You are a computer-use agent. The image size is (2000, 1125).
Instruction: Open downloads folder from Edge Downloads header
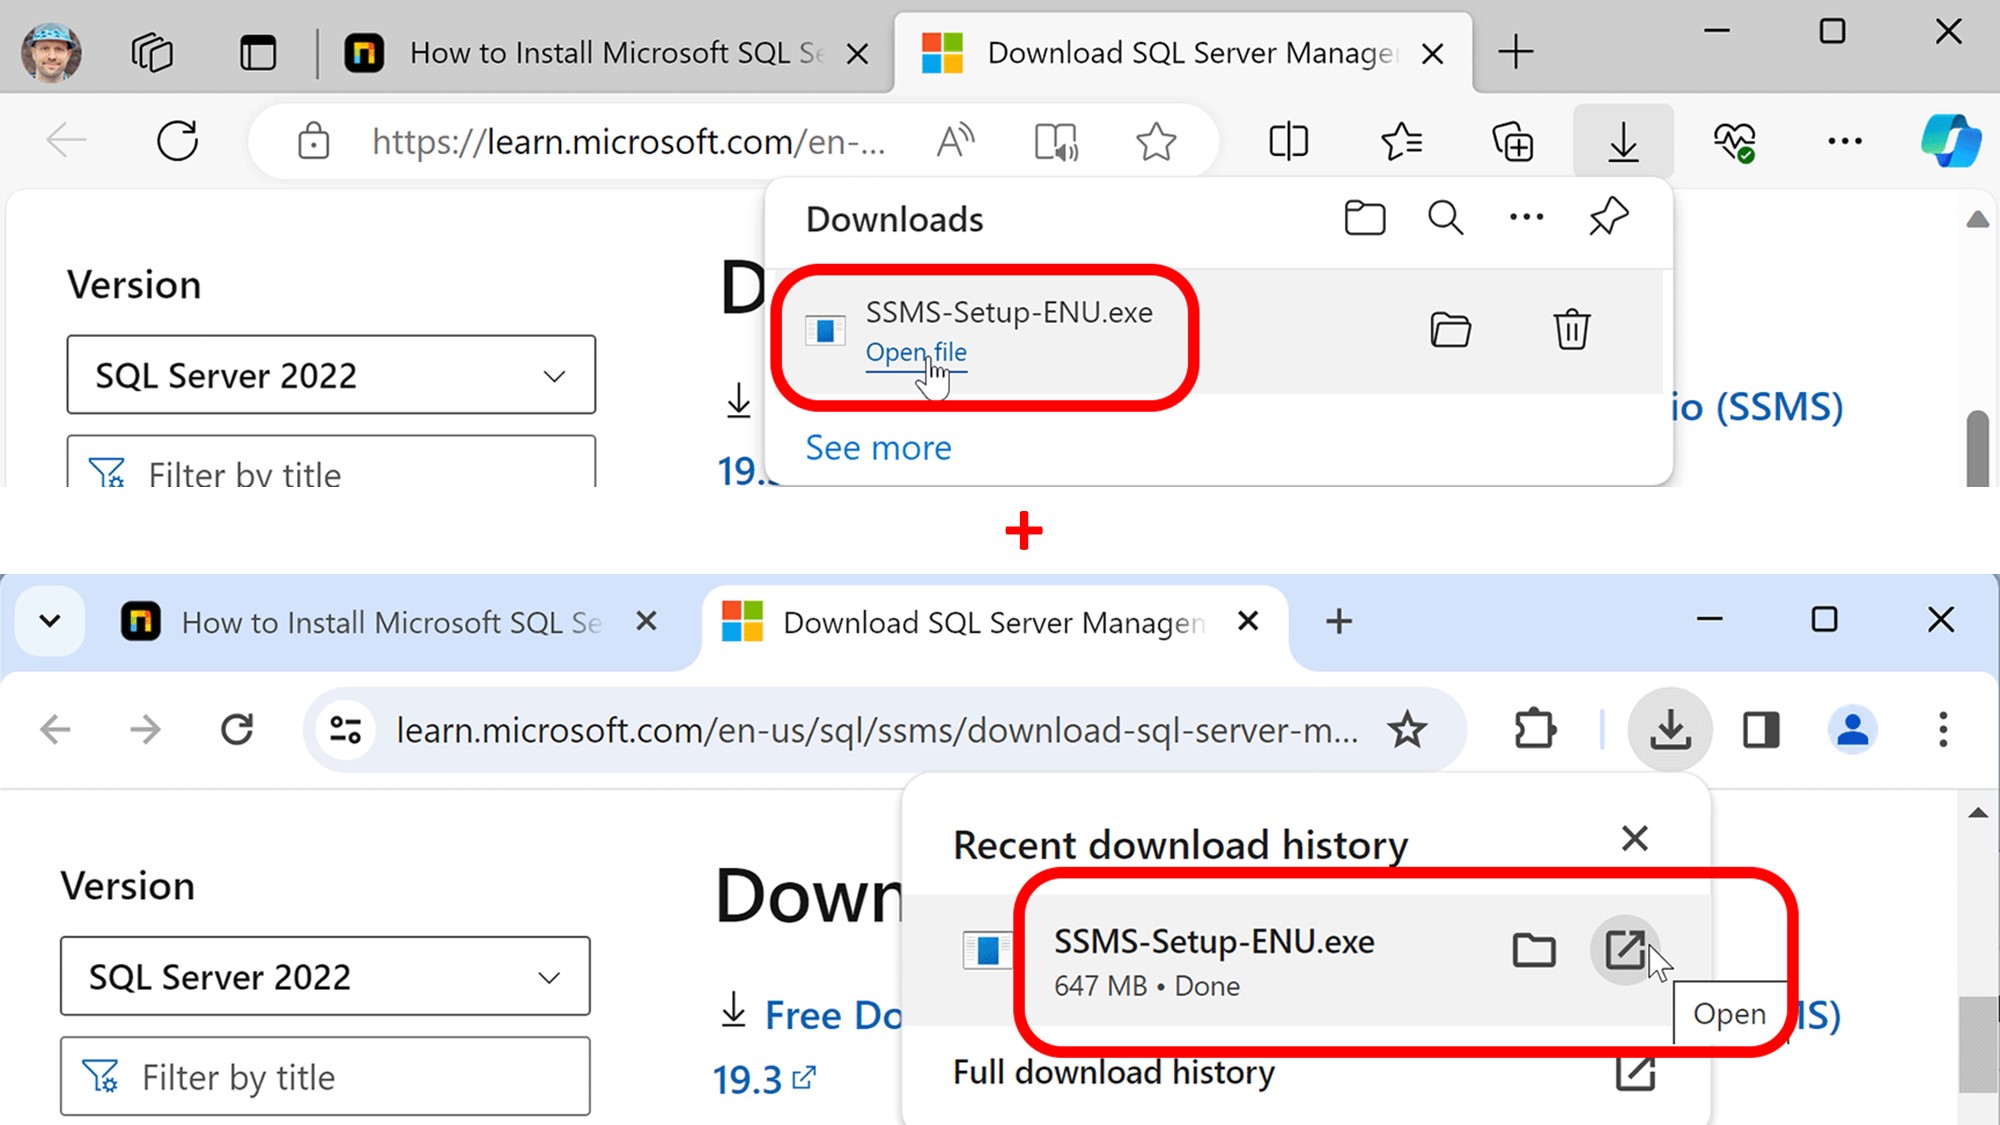click(x=1365, y=217)
